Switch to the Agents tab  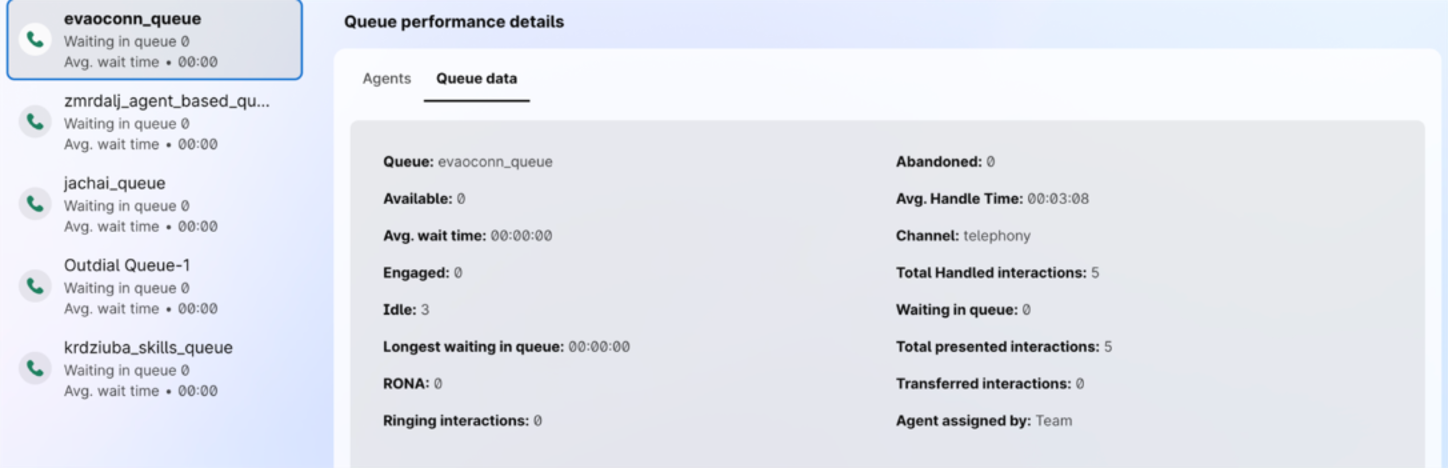click(x=386, y=79)
